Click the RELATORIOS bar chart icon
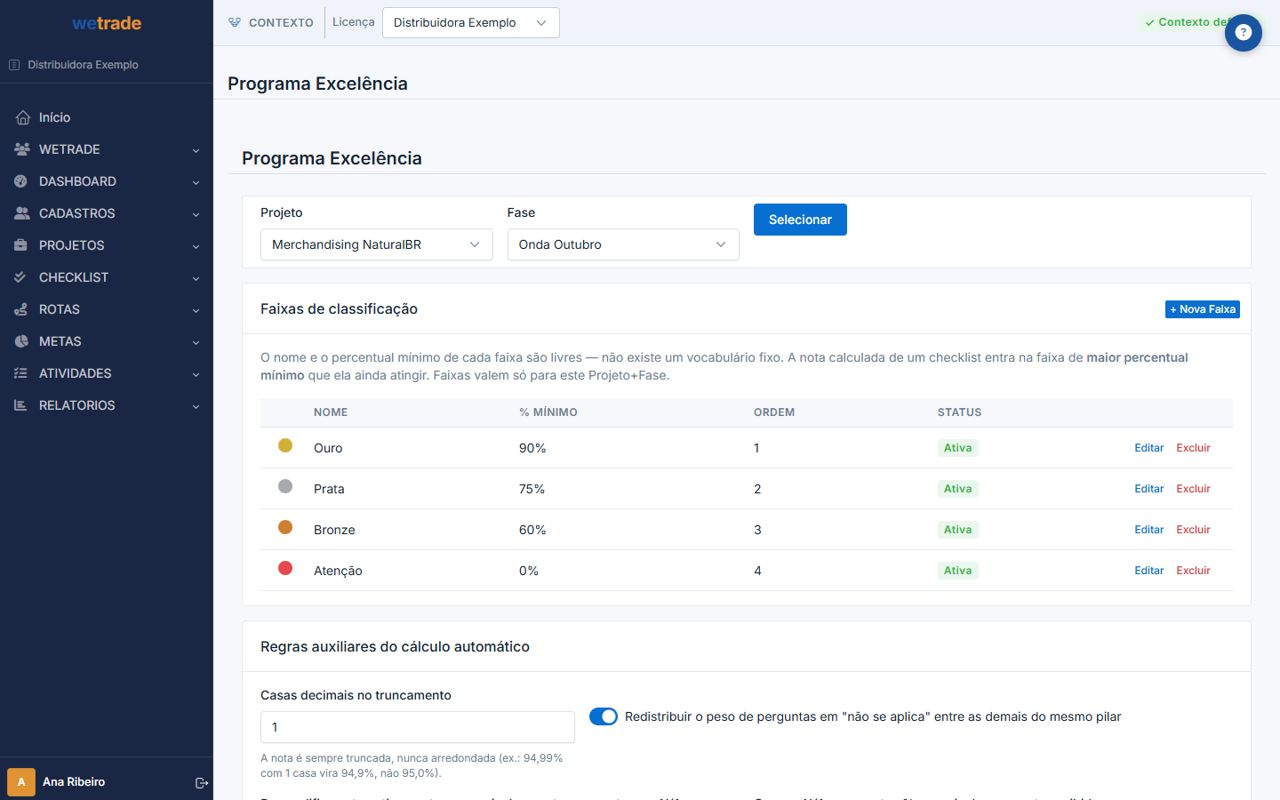 click(21, 405)
